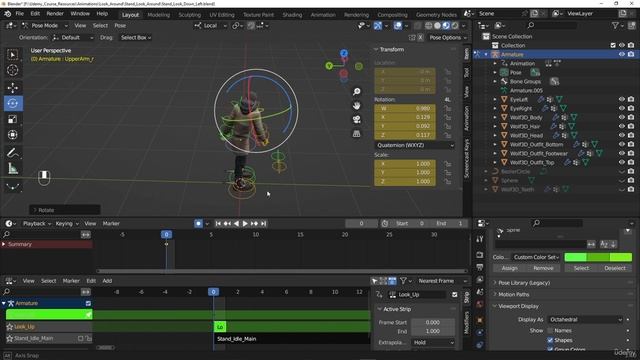Choose the Rotate tool
The width and height of the screenshot is (640, 360).
click(13, 103)
